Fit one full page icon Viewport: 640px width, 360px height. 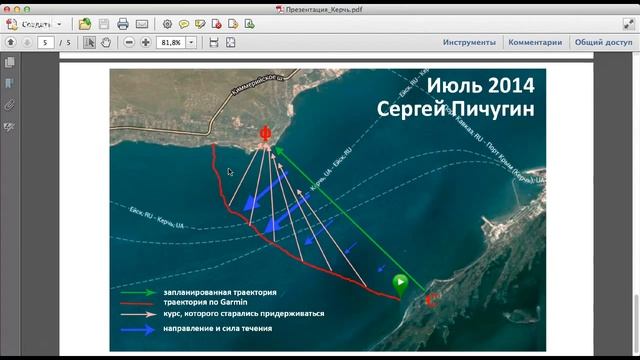[x=231, y=42]
